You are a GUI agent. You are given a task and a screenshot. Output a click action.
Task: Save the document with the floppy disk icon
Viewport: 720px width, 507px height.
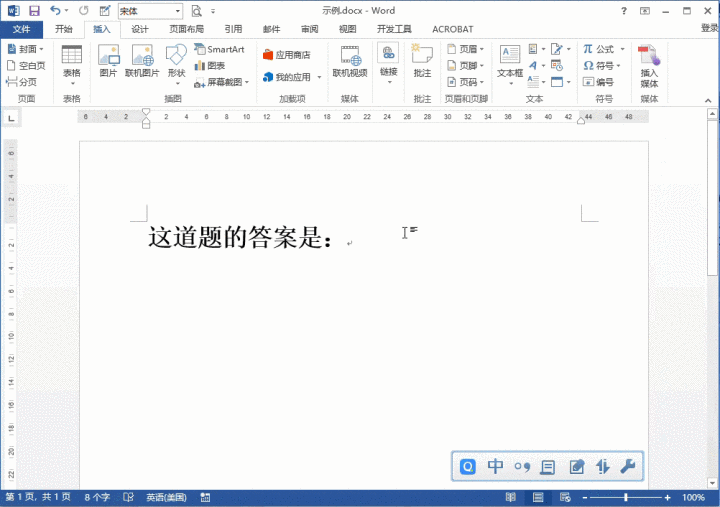pyautogui.click(x=34, y=11)
